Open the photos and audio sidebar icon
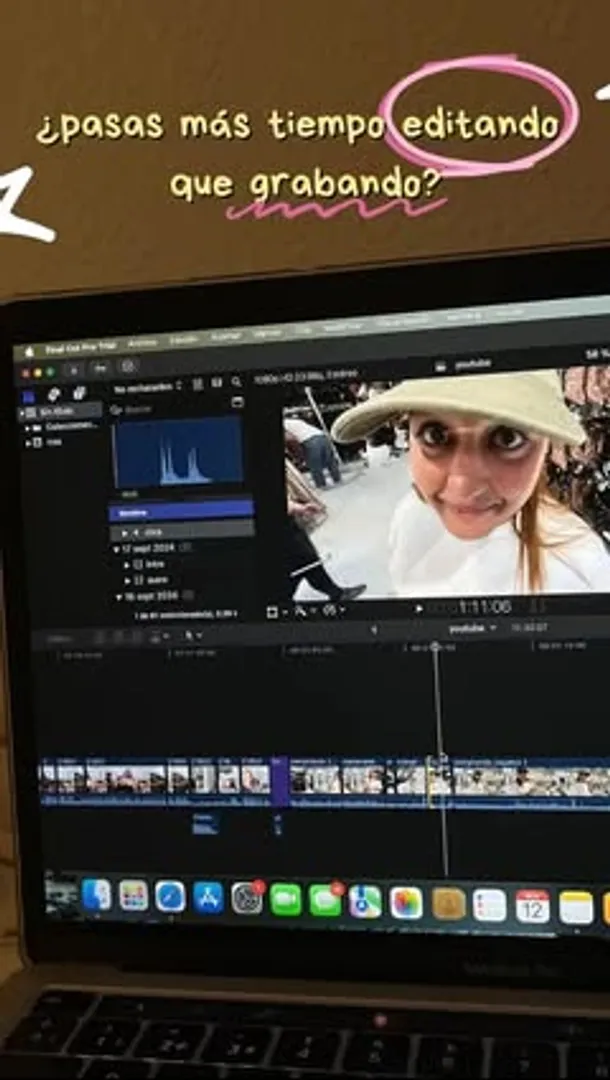Viewport: 610px width, 1080px height. (x=54, y=394)
